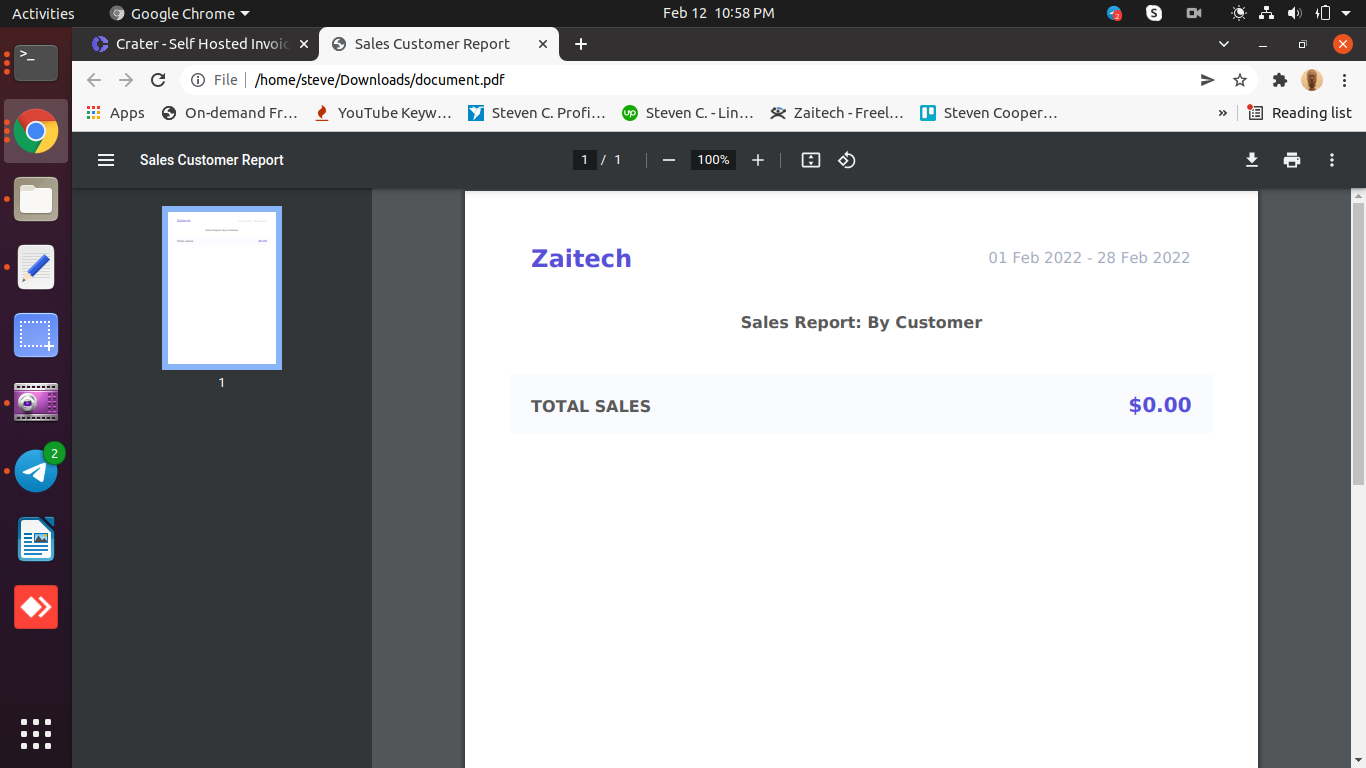
Task: Show all applications grid
Action: [36, 733]
